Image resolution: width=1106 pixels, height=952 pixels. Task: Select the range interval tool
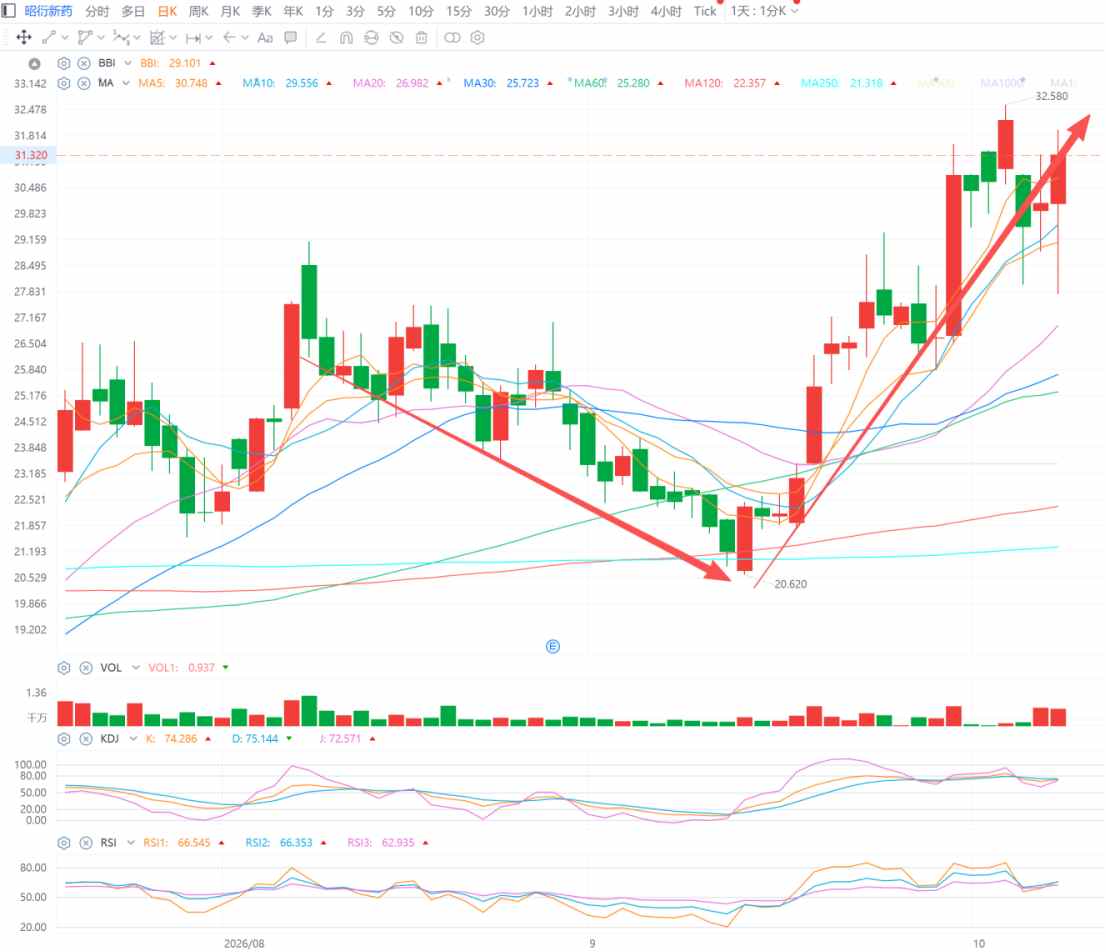pyautogui.click(x=193, y=37)
